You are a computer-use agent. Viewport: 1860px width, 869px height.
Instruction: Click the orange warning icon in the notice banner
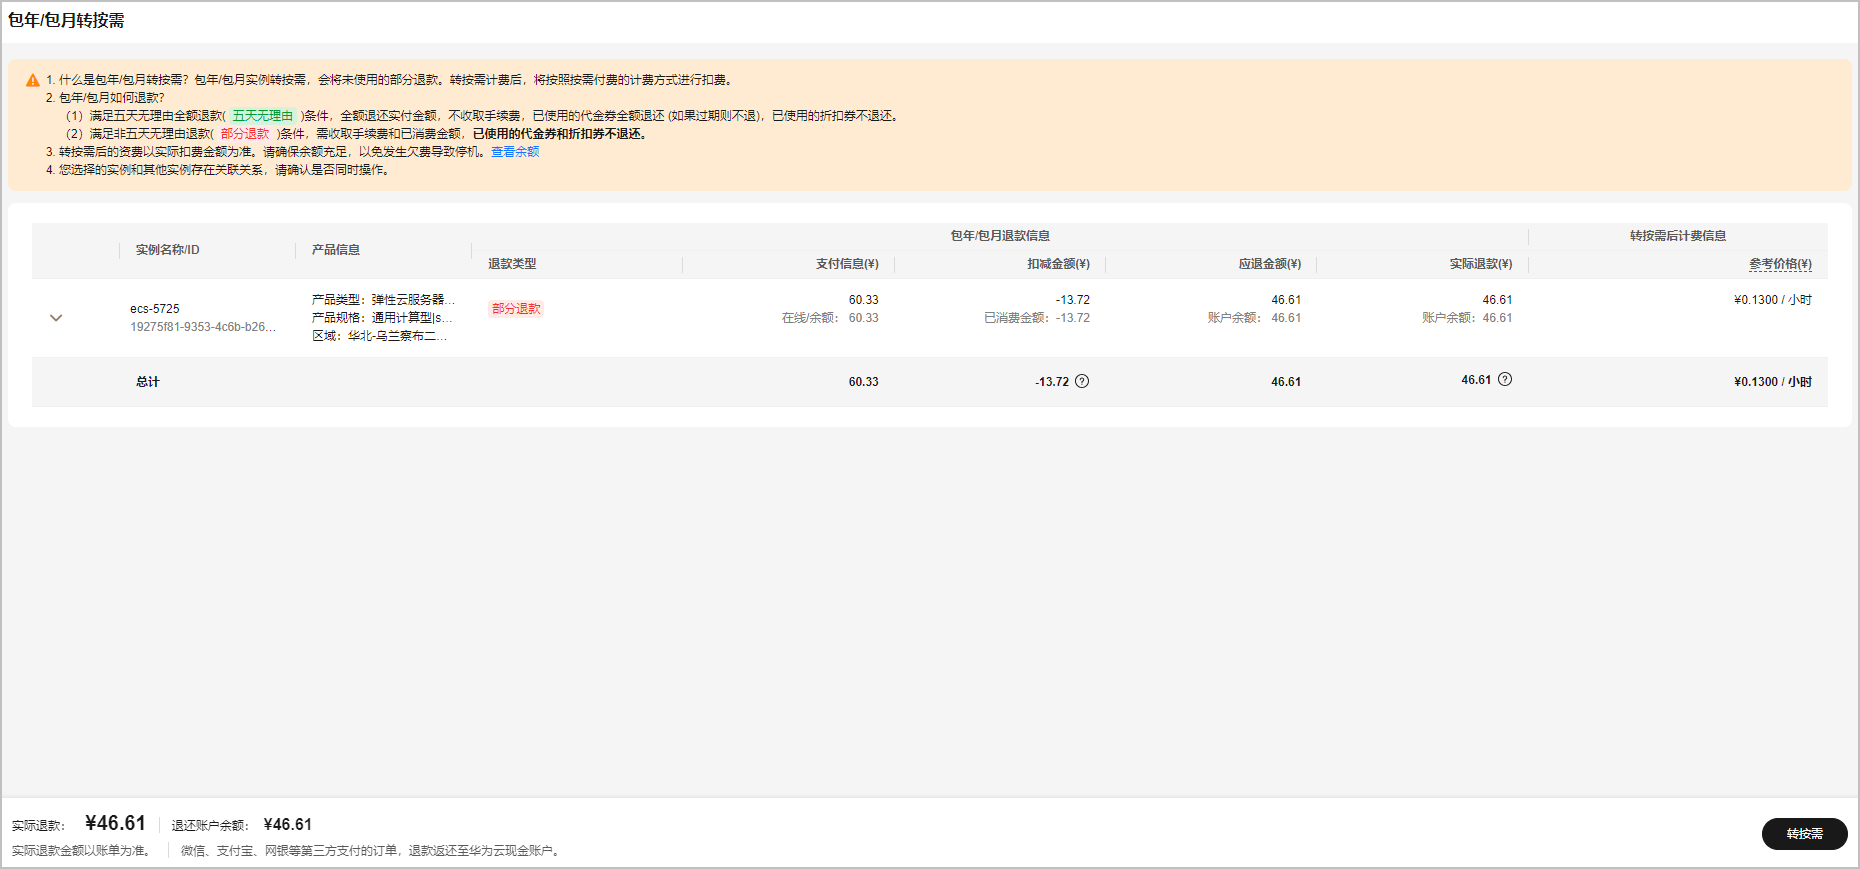point(33,81)
